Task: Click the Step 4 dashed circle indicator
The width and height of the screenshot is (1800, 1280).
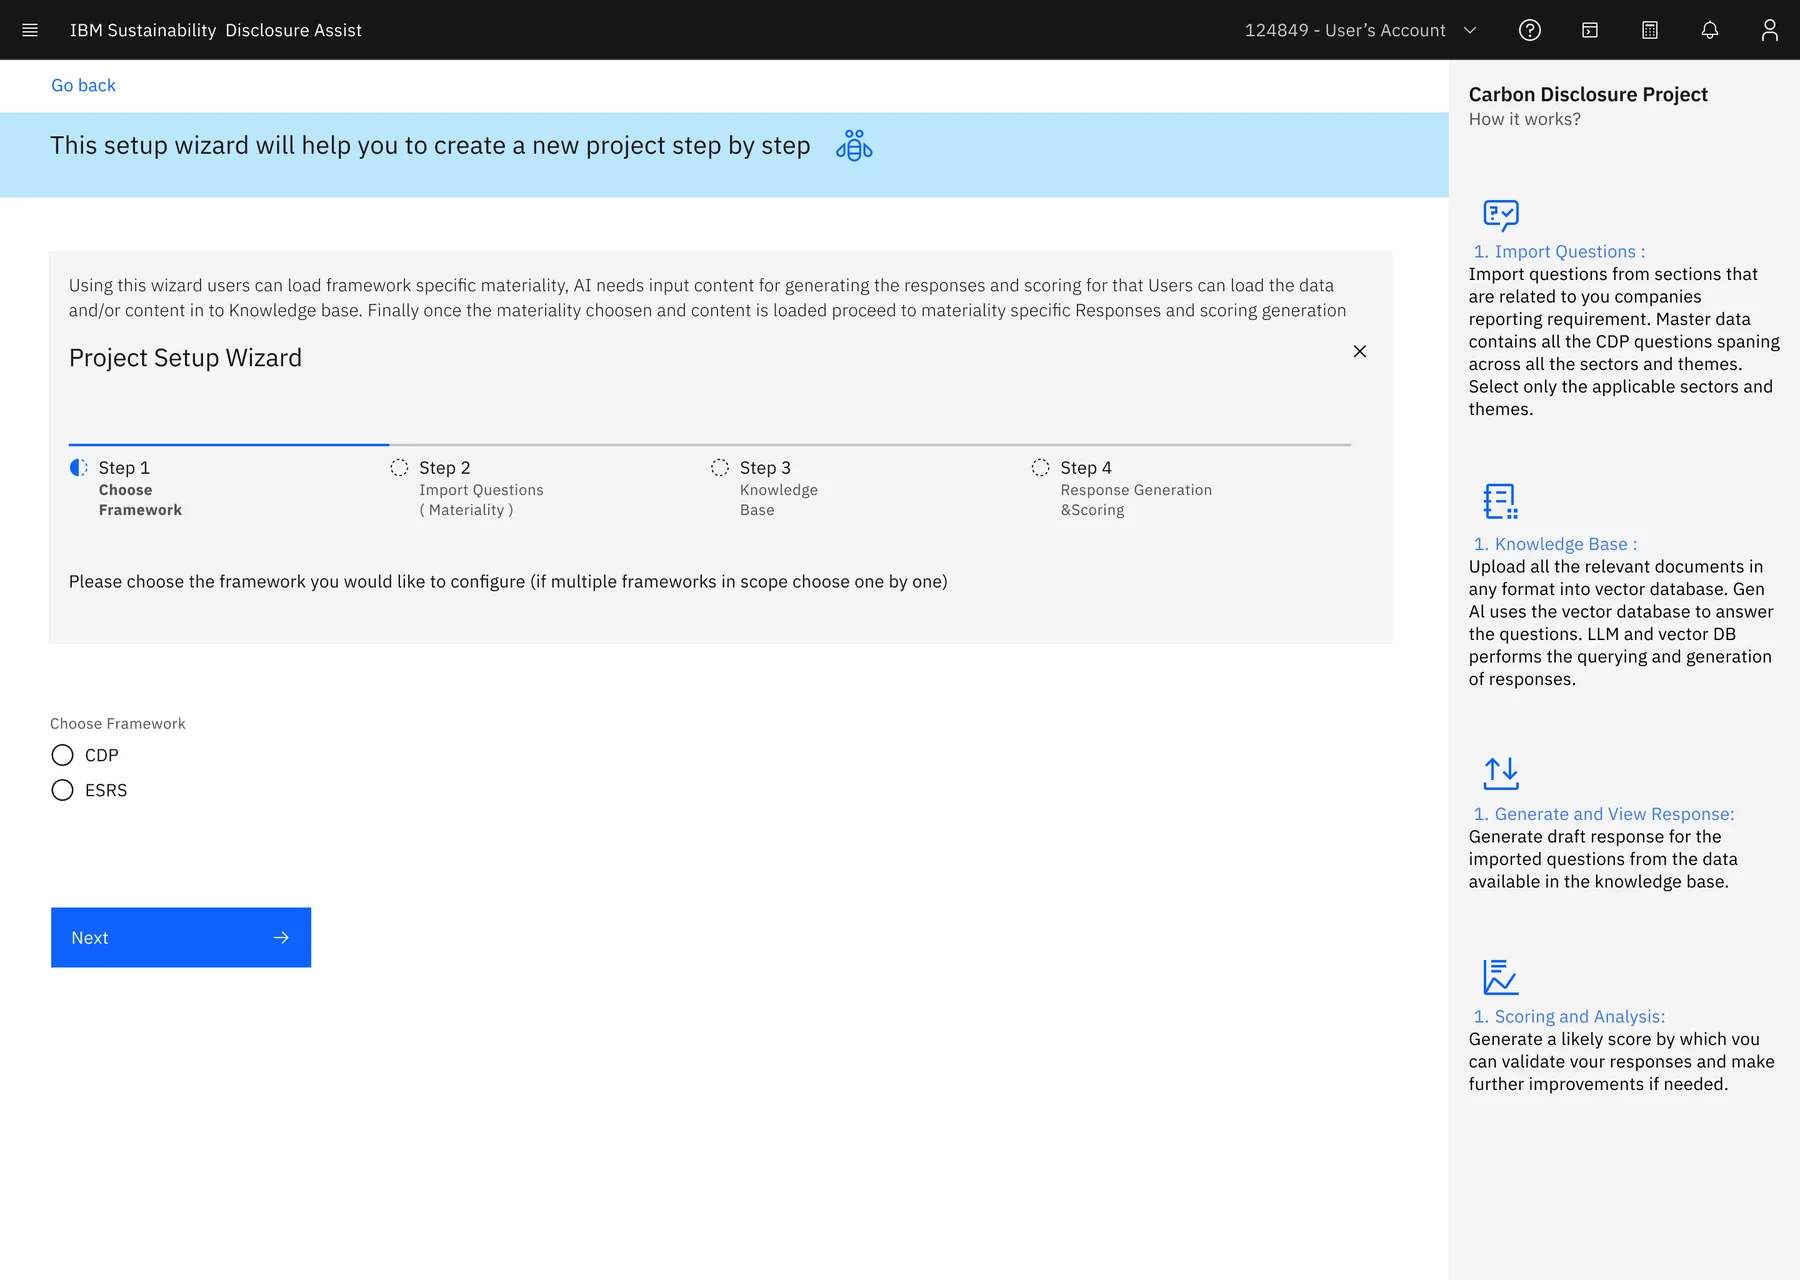Action: pos(1040,467)
